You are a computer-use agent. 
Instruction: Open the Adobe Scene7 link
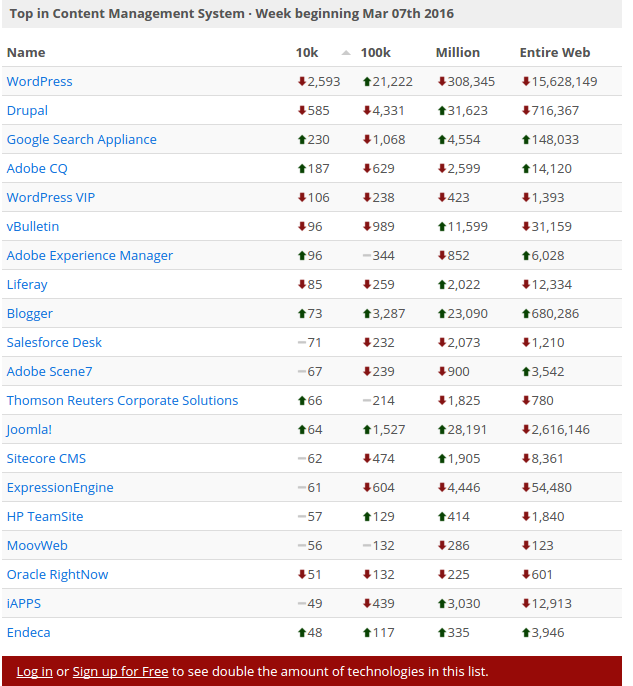tap(49, 371)
